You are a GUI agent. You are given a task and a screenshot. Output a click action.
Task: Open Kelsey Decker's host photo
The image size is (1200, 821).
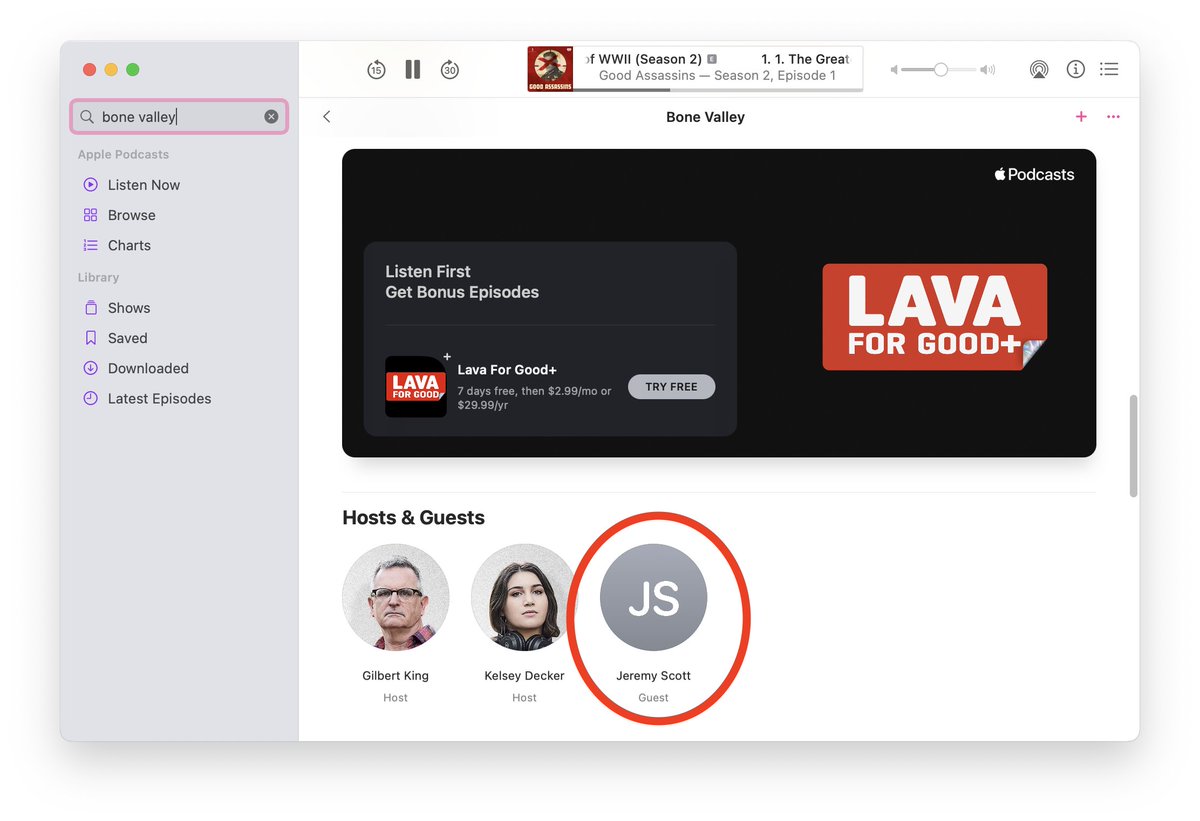coord(524,598)
